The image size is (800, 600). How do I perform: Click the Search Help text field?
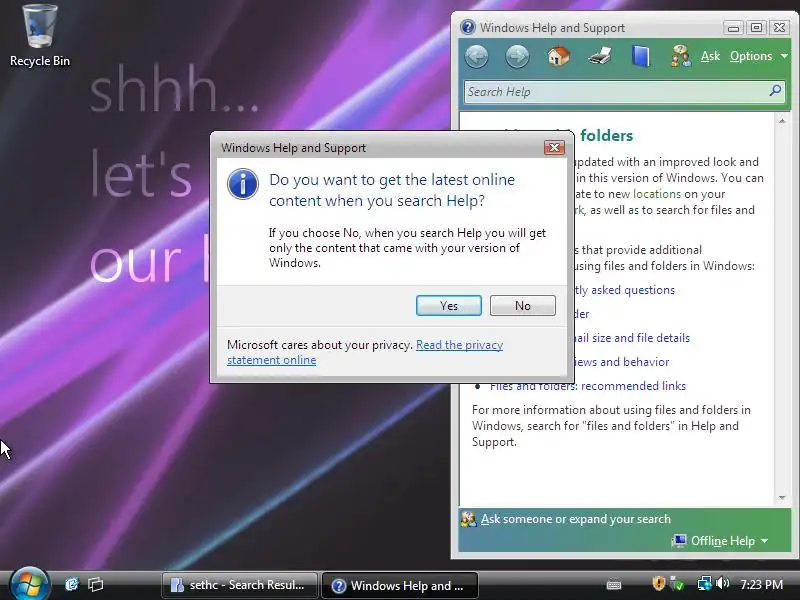pyautogui.click(x=615, y=92)
